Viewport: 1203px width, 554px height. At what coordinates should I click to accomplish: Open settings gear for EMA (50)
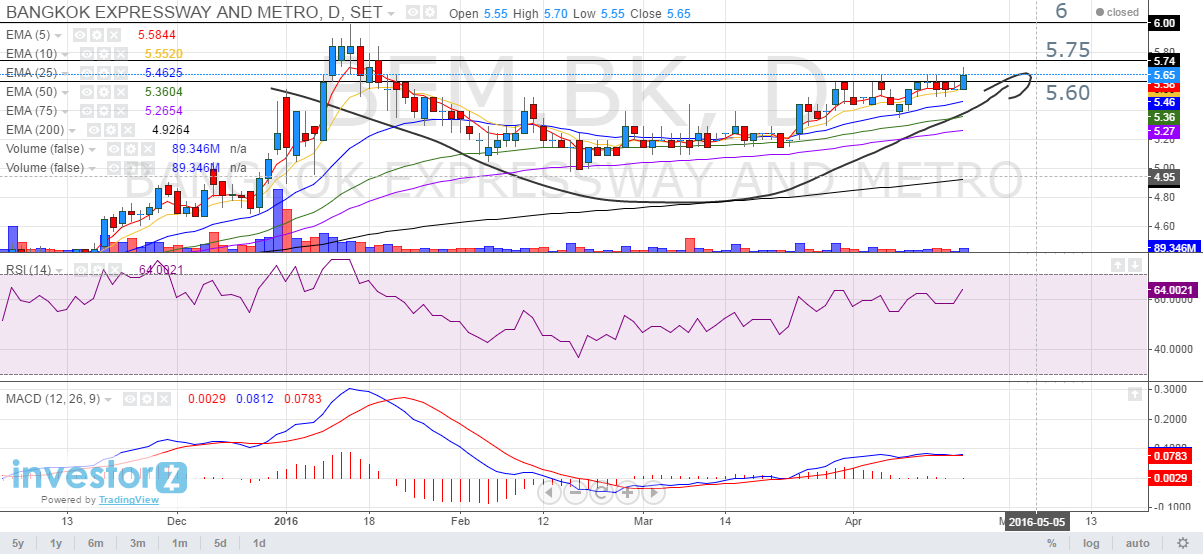[104, 92]
